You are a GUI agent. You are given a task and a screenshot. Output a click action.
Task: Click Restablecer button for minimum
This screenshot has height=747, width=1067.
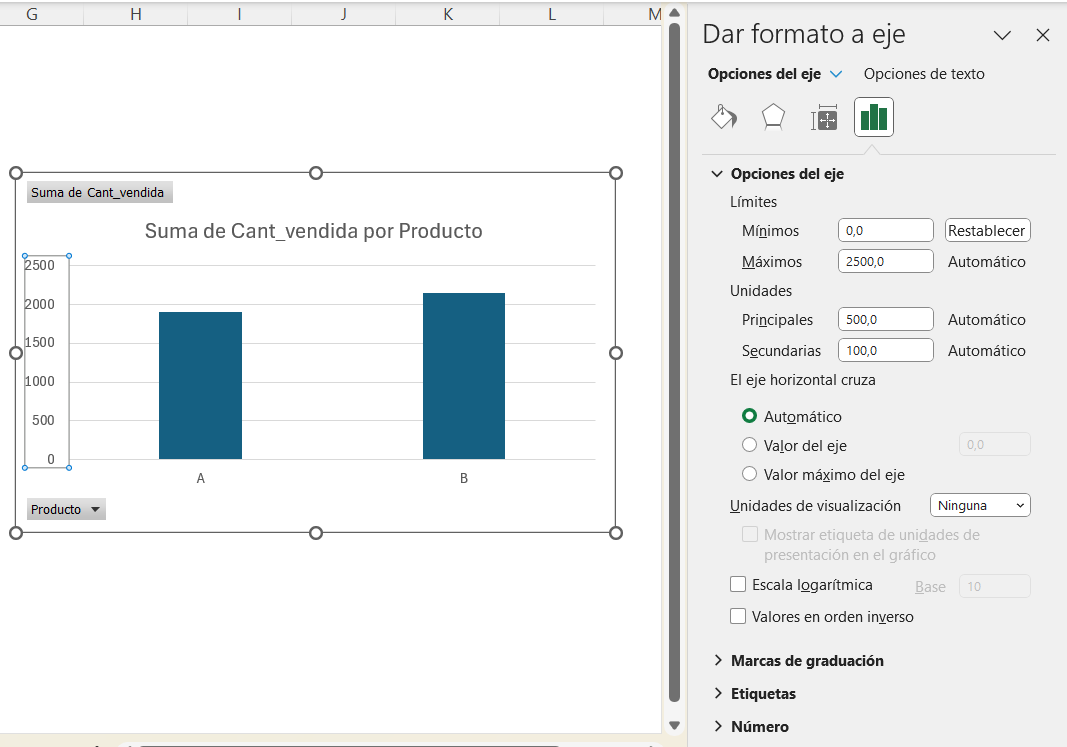(987, 231)
